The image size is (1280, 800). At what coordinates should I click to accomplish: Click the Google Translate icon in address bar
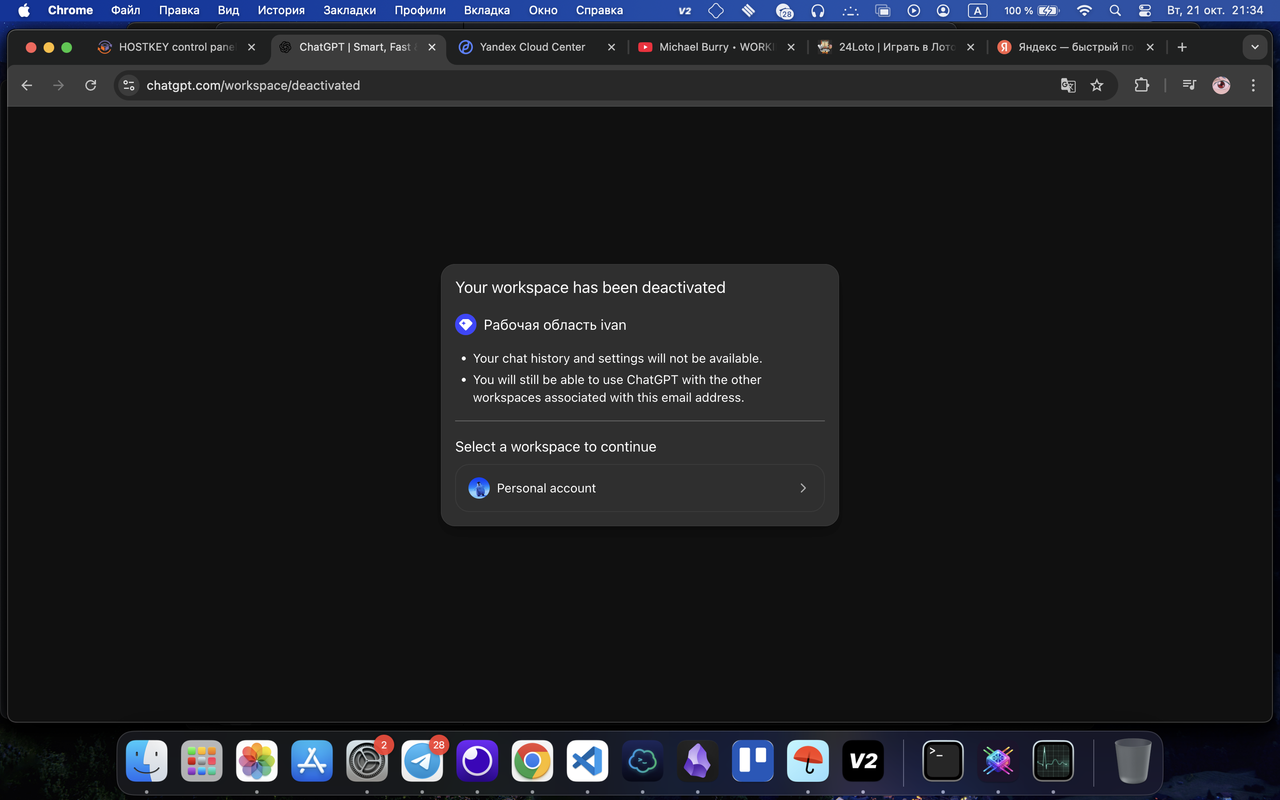tap(1068, 85)
